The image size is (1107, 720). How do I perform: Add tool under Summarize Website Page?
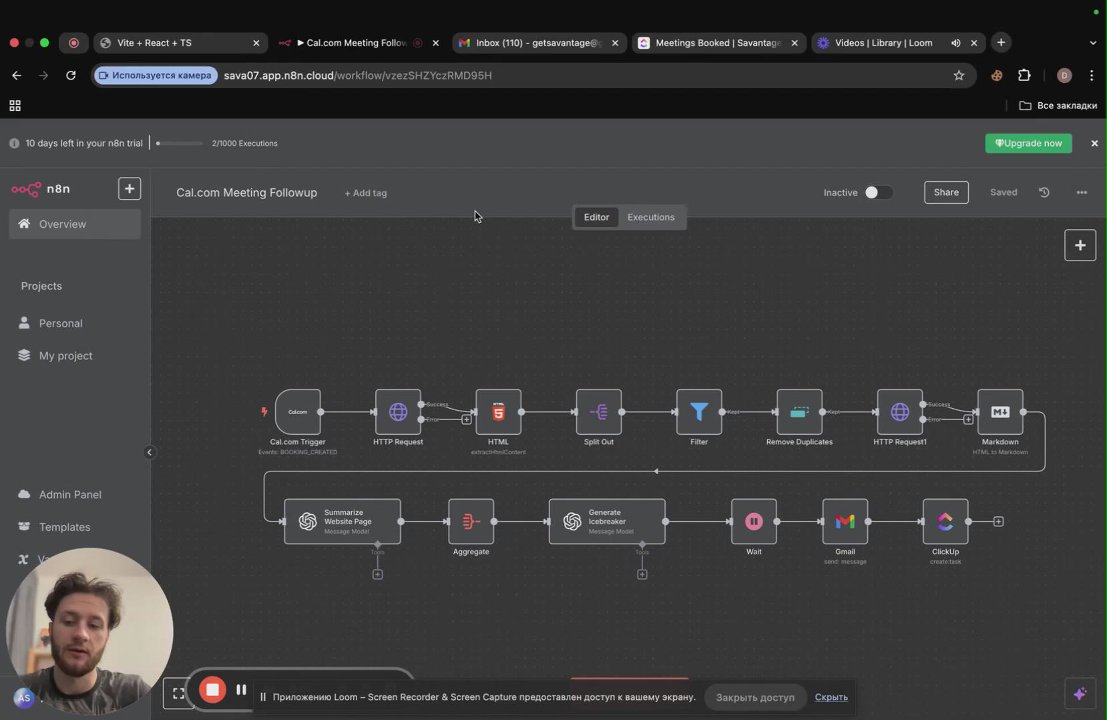(x=378, y=575)
